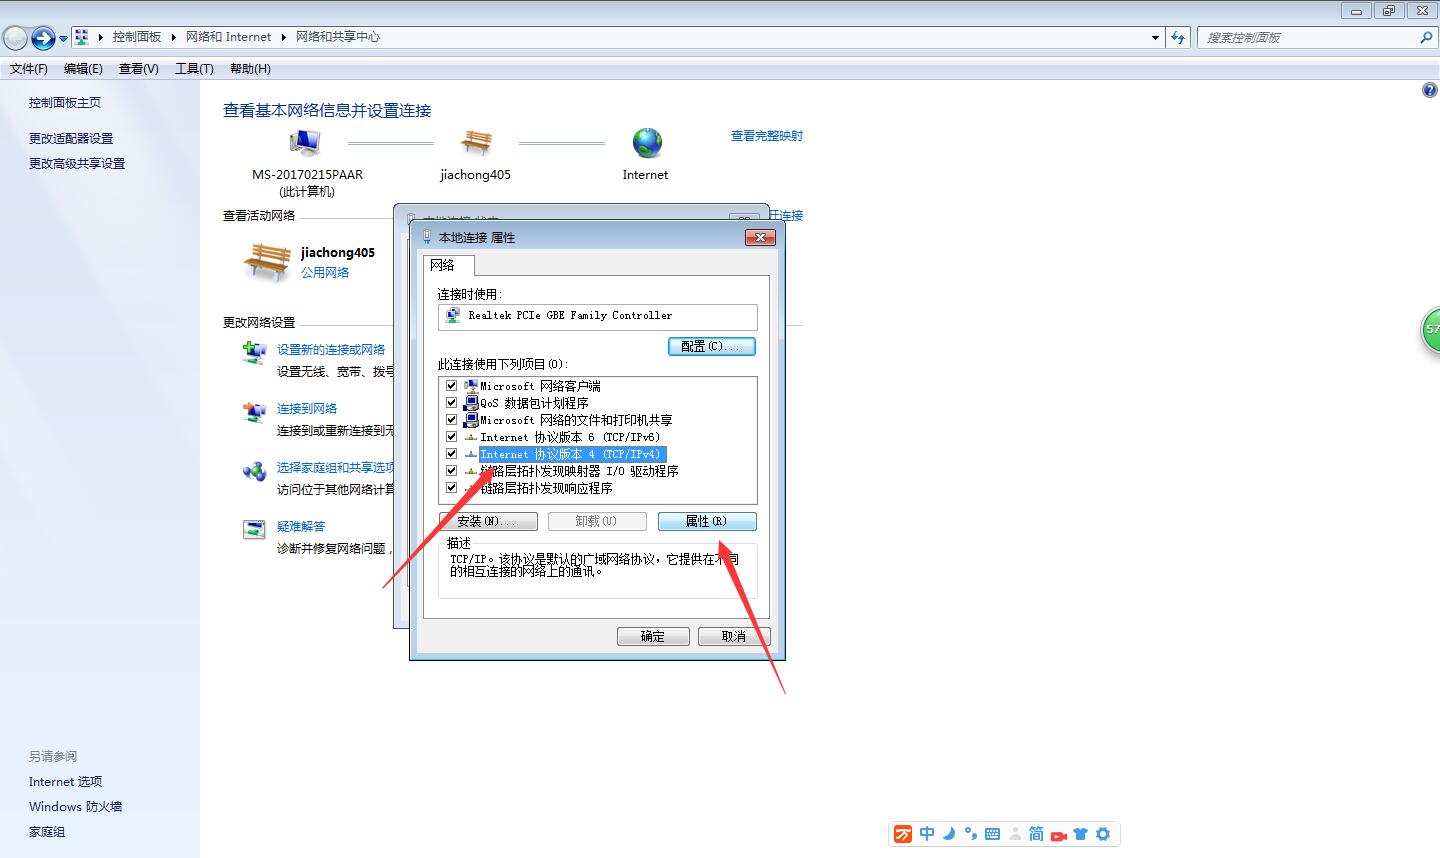Select 网络和 Internet breadcrumb segment
This screenshot has height=858, width=1440.
228,37
